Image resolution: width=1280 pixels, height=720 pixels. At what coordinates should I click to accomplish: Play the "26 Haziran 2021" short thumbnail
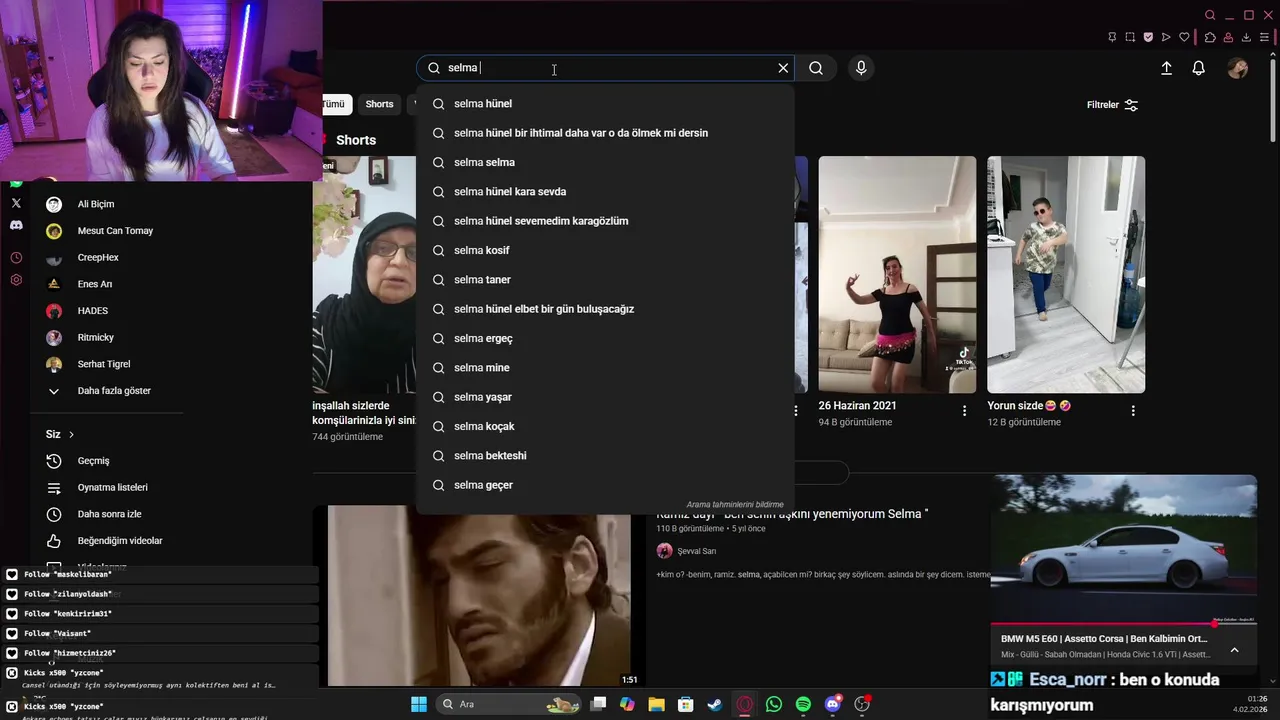point(897,275)
